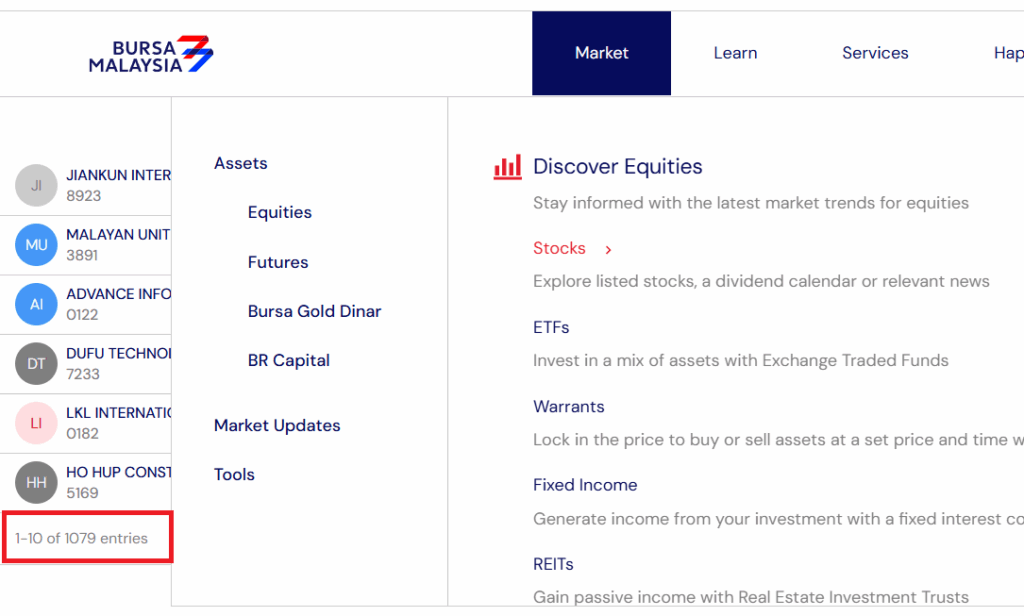
Task: Open the ETFs link
Action: 551,327
